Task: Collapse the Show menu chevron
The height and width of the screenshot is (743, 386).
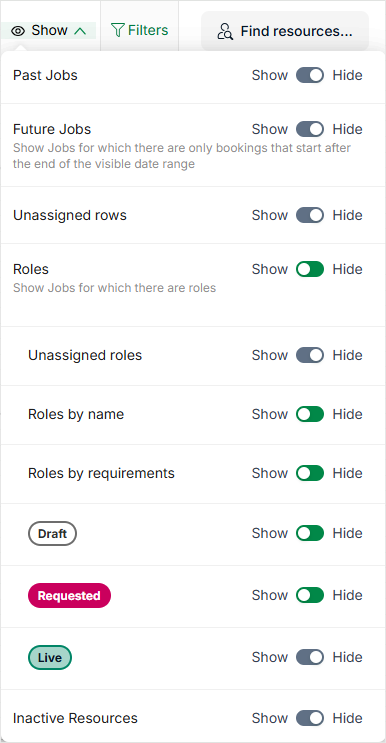Action: [81, 31]
